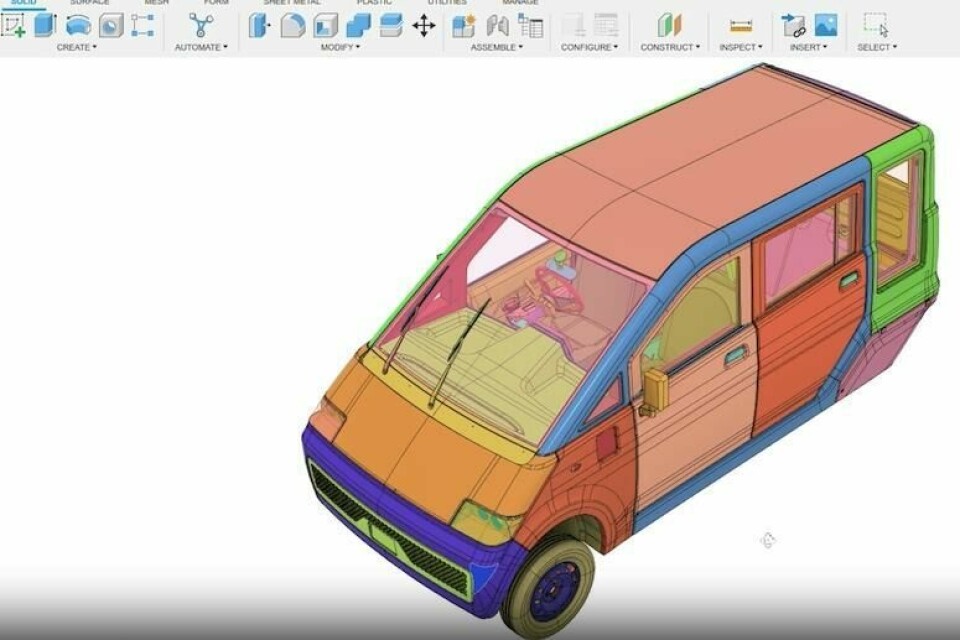Select the Combine tool

point(358,25)
